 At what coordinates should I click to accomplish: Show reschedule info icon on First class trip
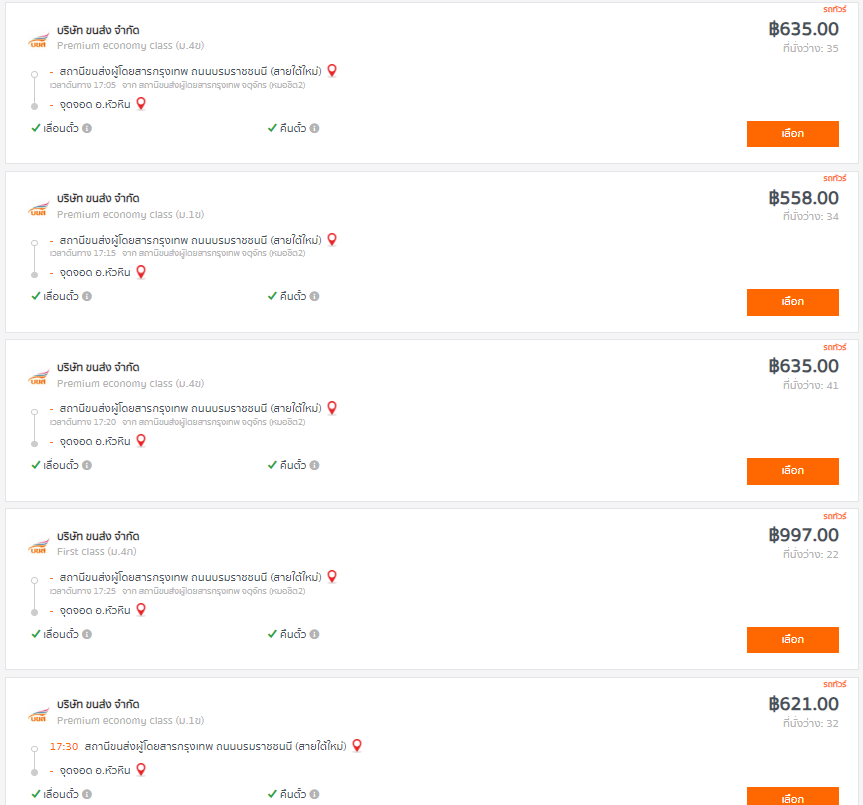[87, 634]
